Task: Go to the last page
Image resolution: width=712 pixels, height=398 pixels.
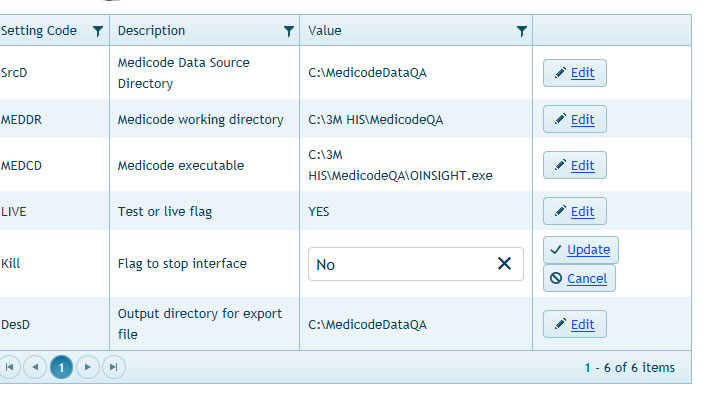Action: click(x=114, y=367)
